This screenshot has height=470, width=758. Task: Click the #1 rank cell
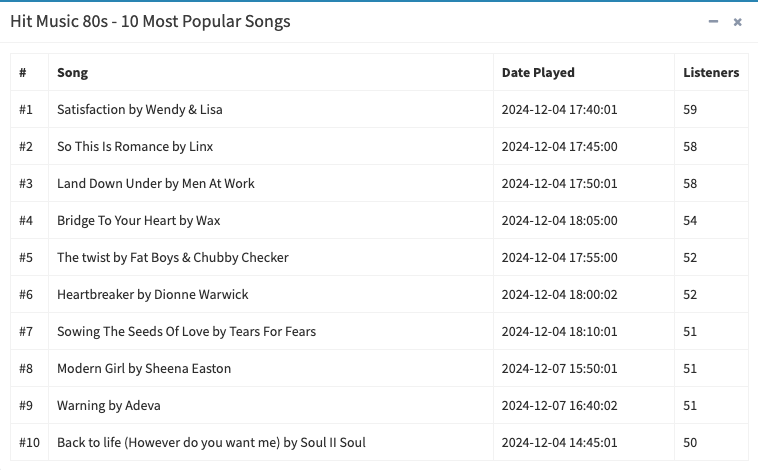[x=29, y=109]
